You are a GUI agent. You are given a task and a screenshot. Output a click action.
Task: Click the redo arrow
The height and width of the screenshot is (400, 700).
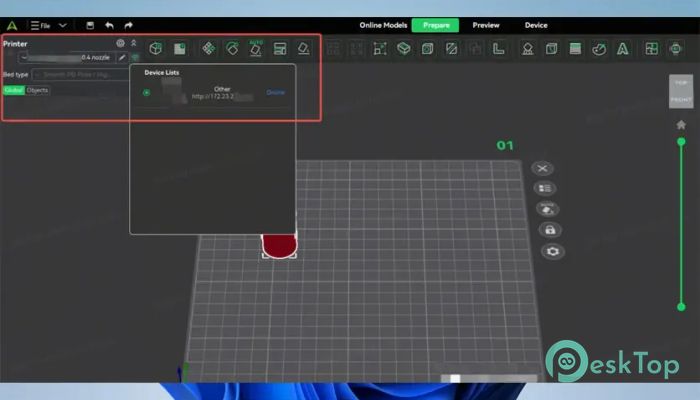click(x=129, y=25)
